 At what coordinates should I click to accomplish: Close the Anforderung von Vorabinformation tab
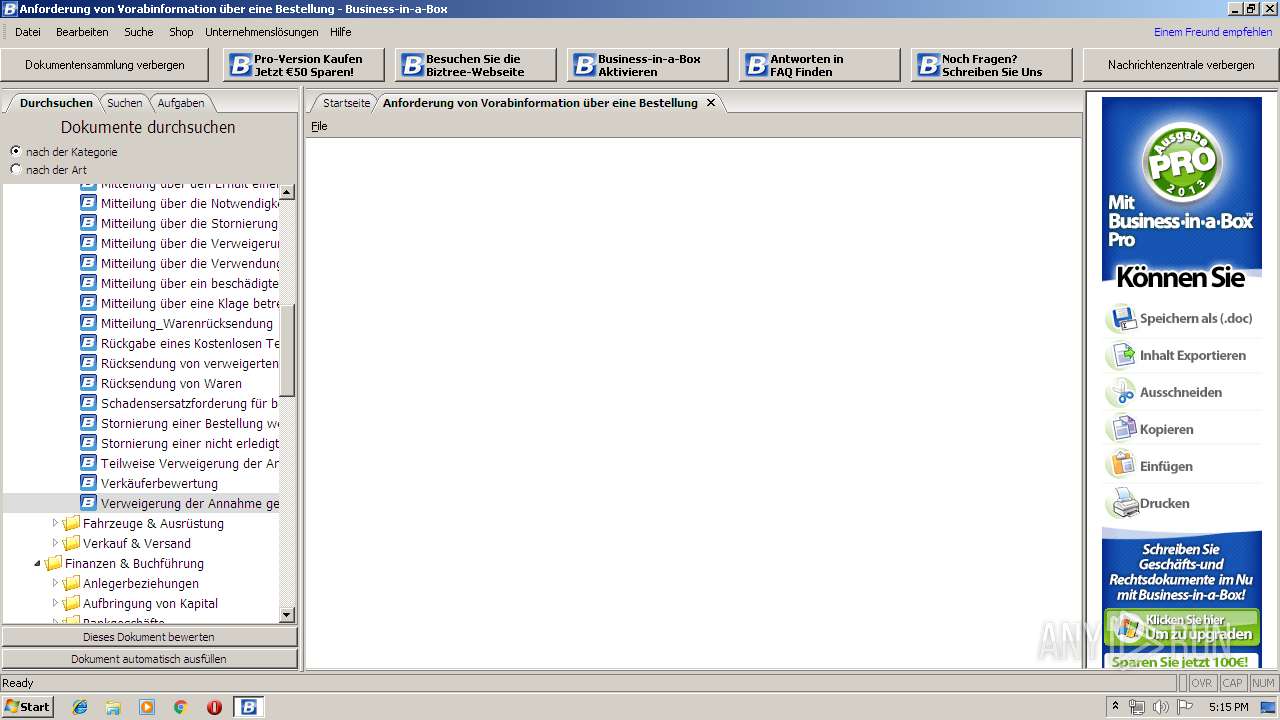(x=711, y=103)
